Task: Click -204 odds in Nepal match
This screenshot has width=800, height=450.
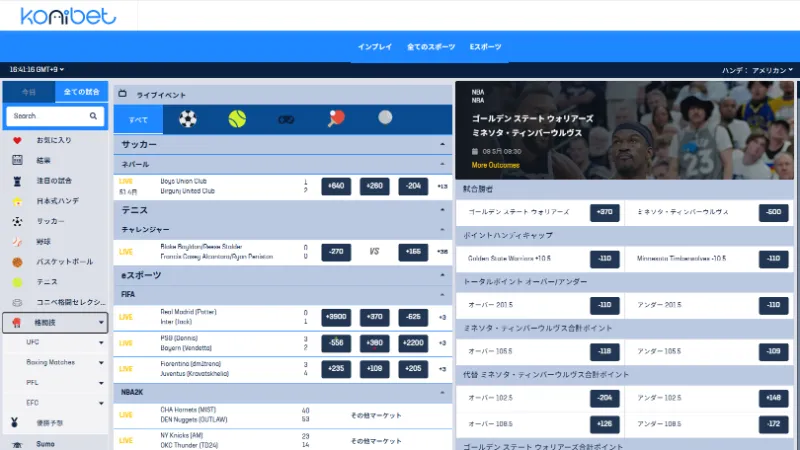Action: (x=413, y=186)
